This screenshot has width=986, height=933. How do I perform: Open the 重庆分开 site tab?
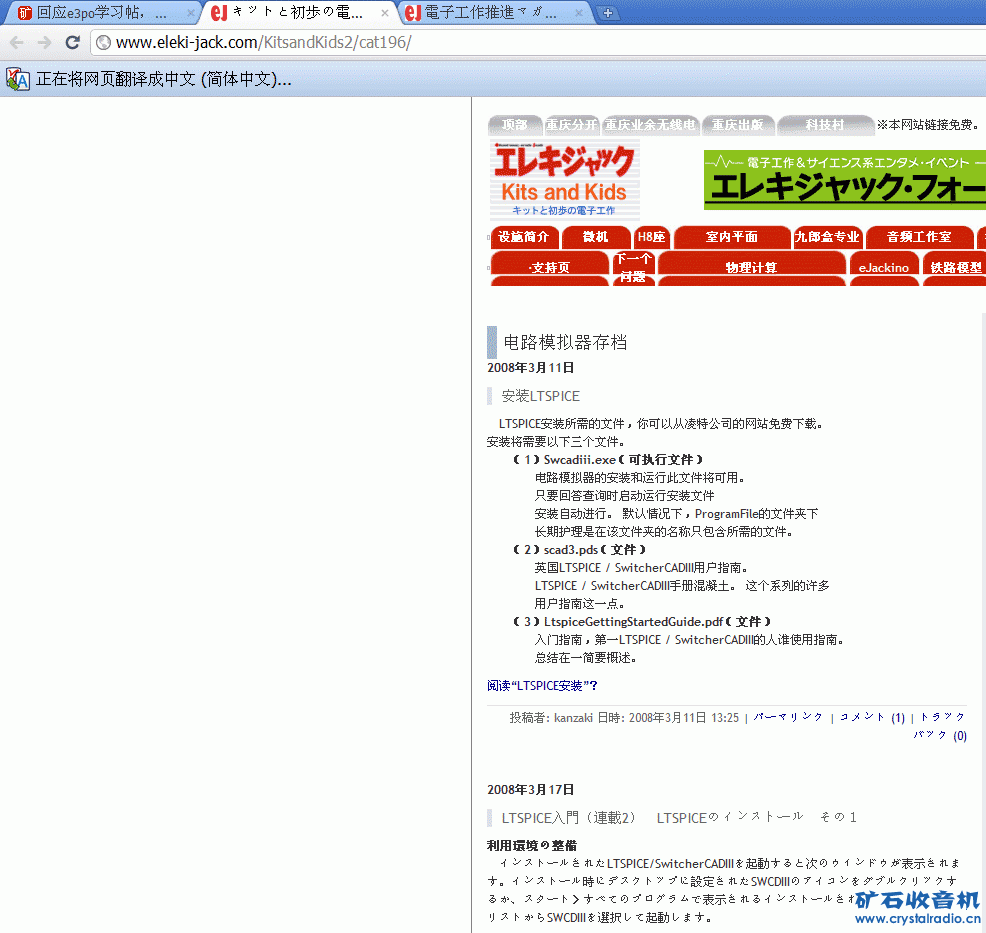(x=571, y=125)
